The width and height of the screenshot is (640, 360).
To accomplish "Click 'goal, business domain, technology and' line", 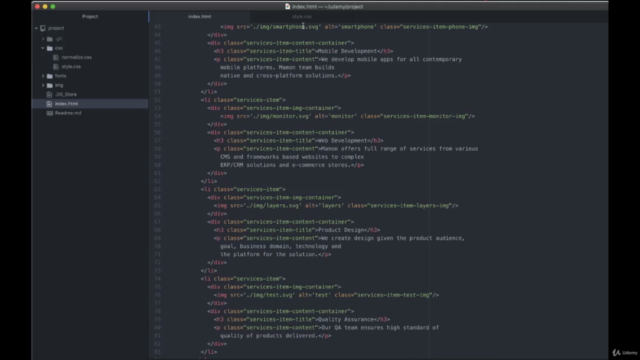I will coord(280,246).
